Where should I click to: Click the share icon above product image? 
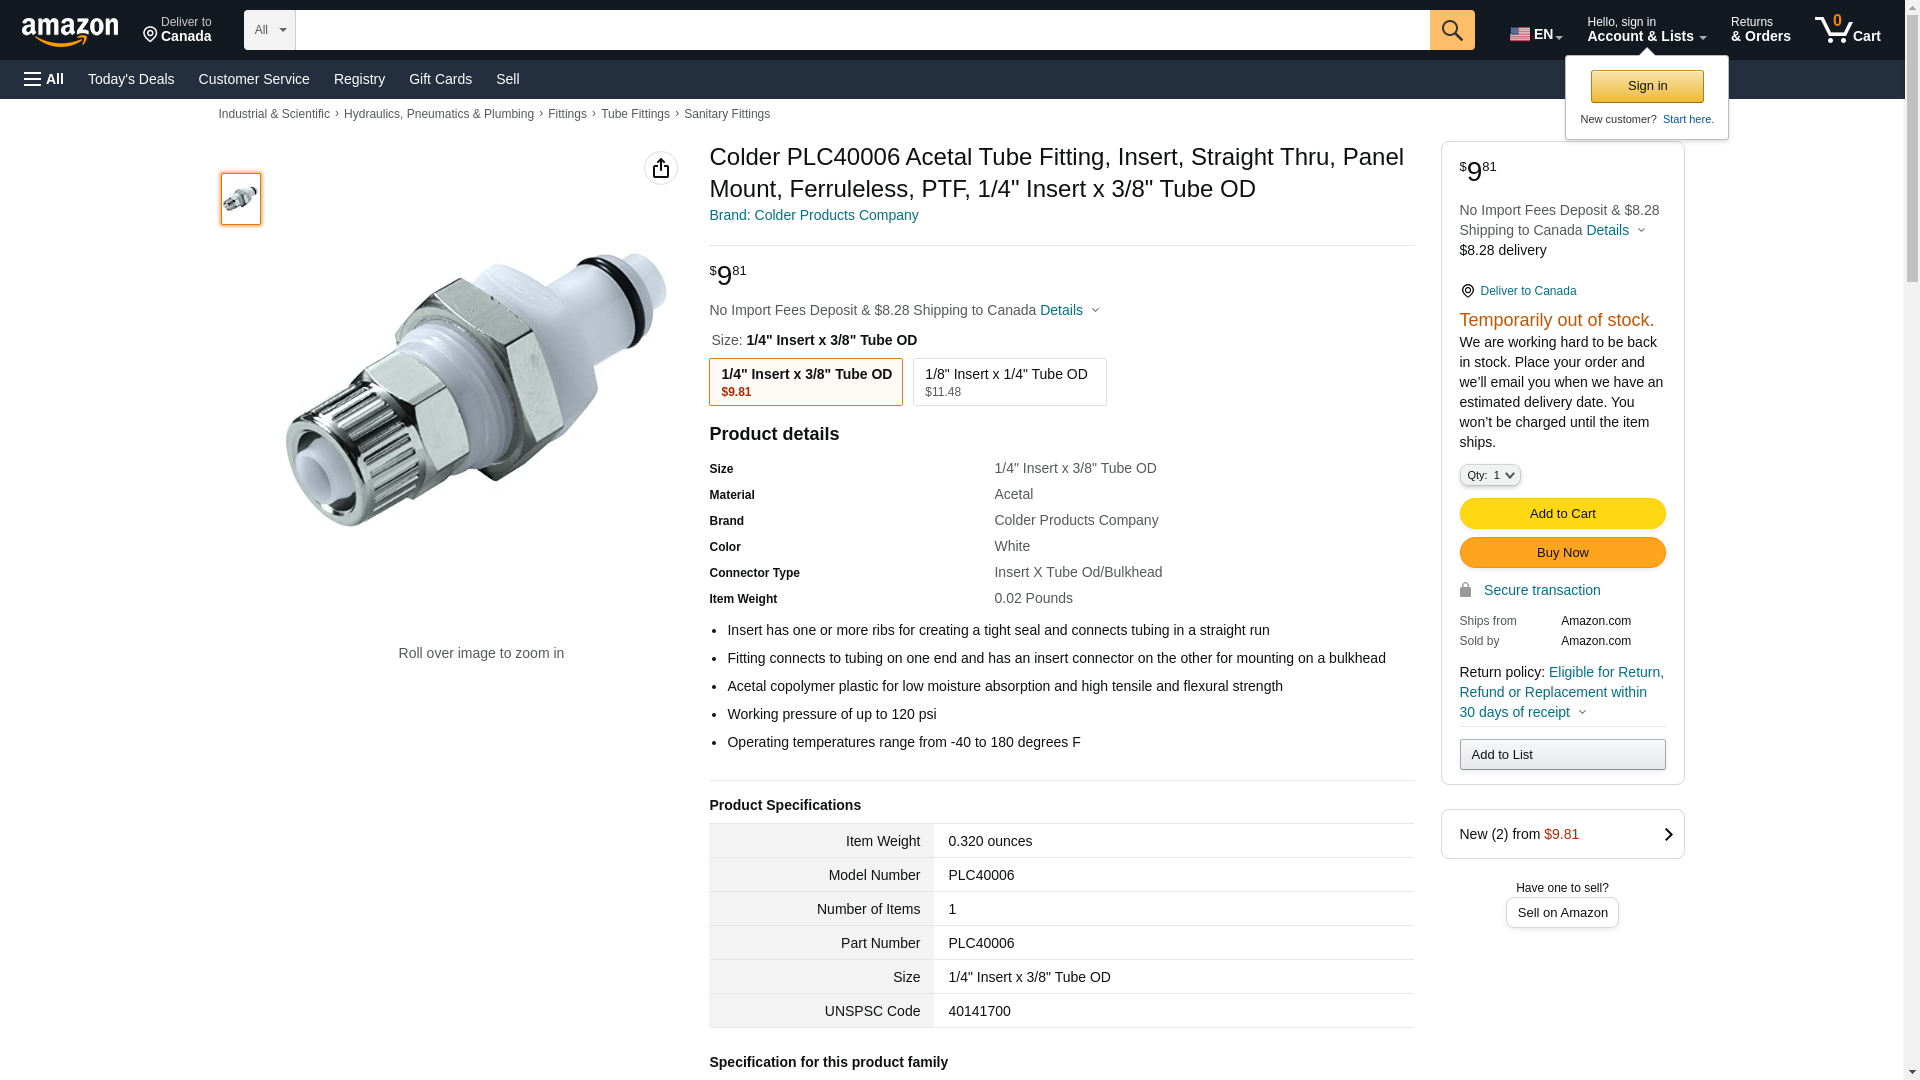pyautogui.click(x=661, y=168)
